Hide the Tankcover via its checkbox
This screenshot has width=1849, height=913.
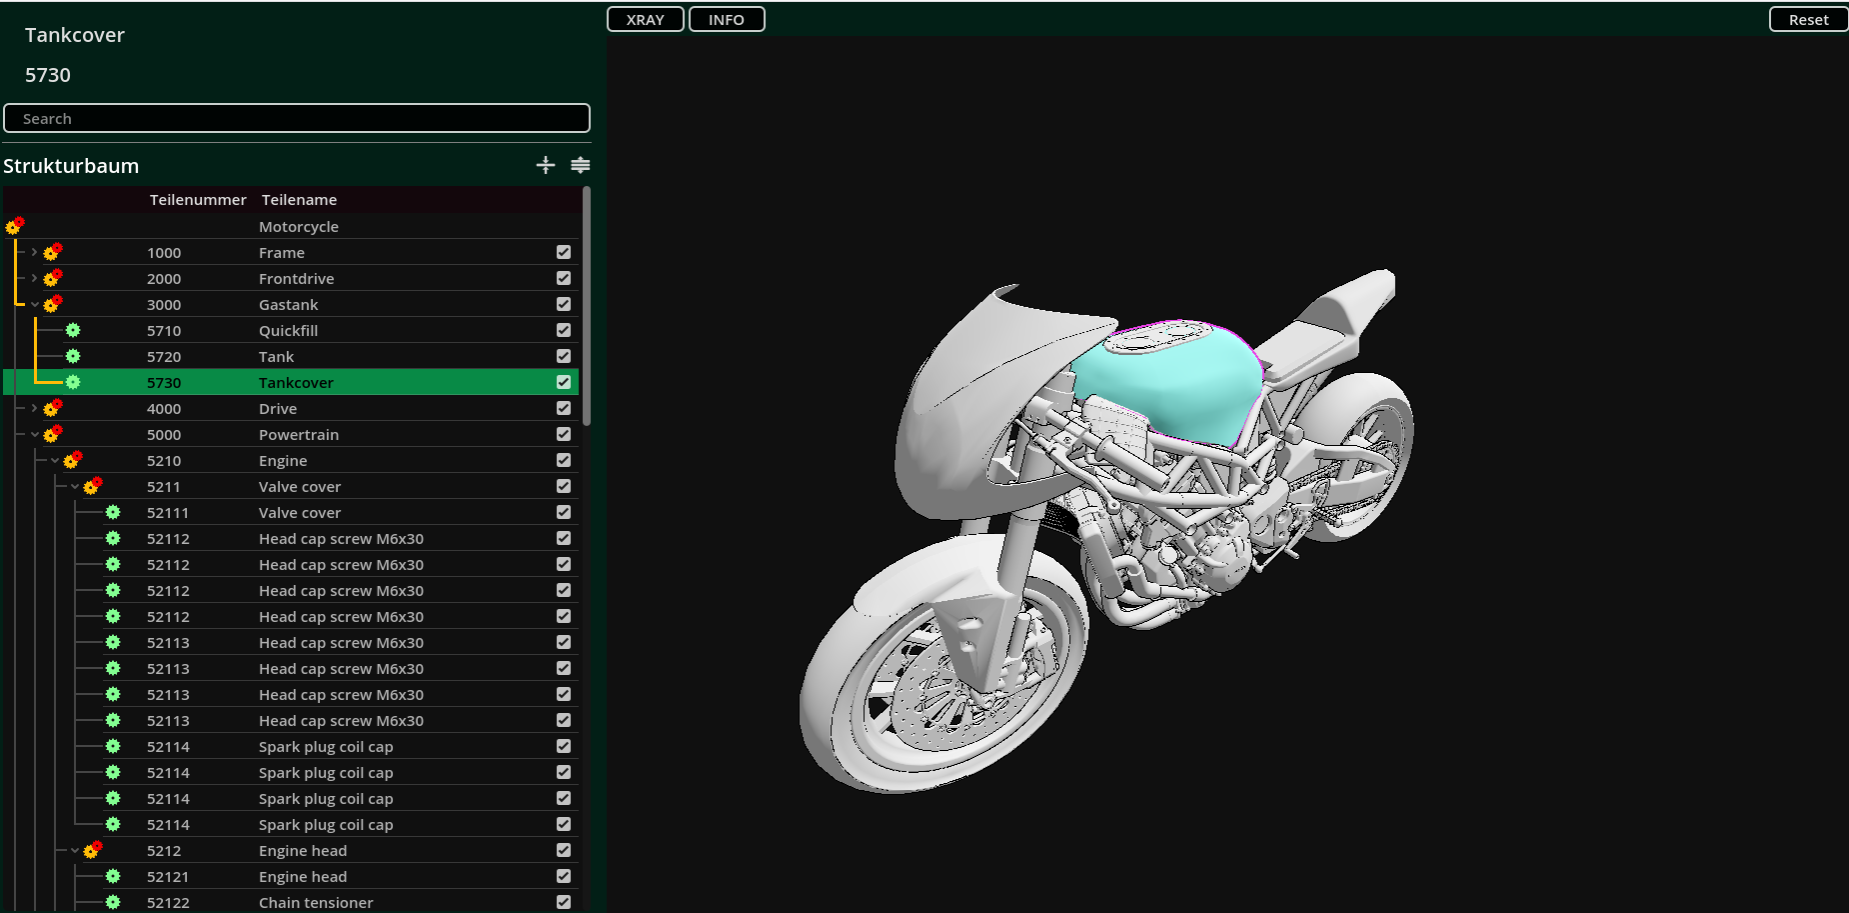coord(564,382)
